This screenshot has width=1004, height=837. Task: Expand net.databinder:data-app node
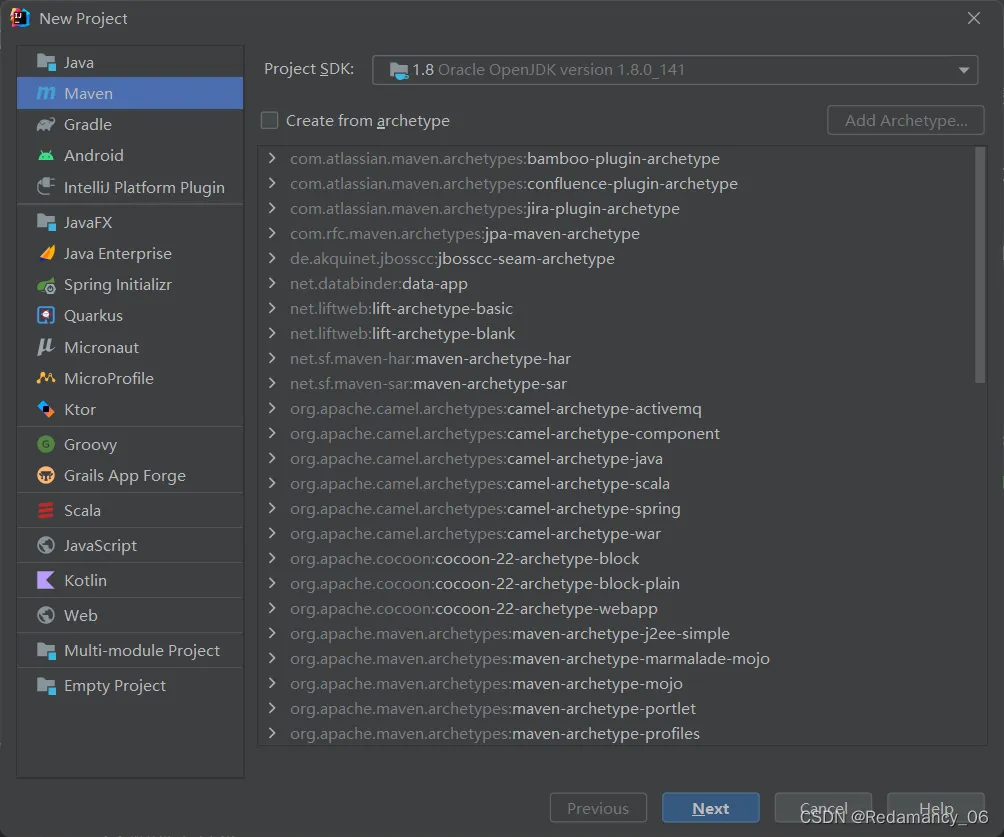pos(272,283)
